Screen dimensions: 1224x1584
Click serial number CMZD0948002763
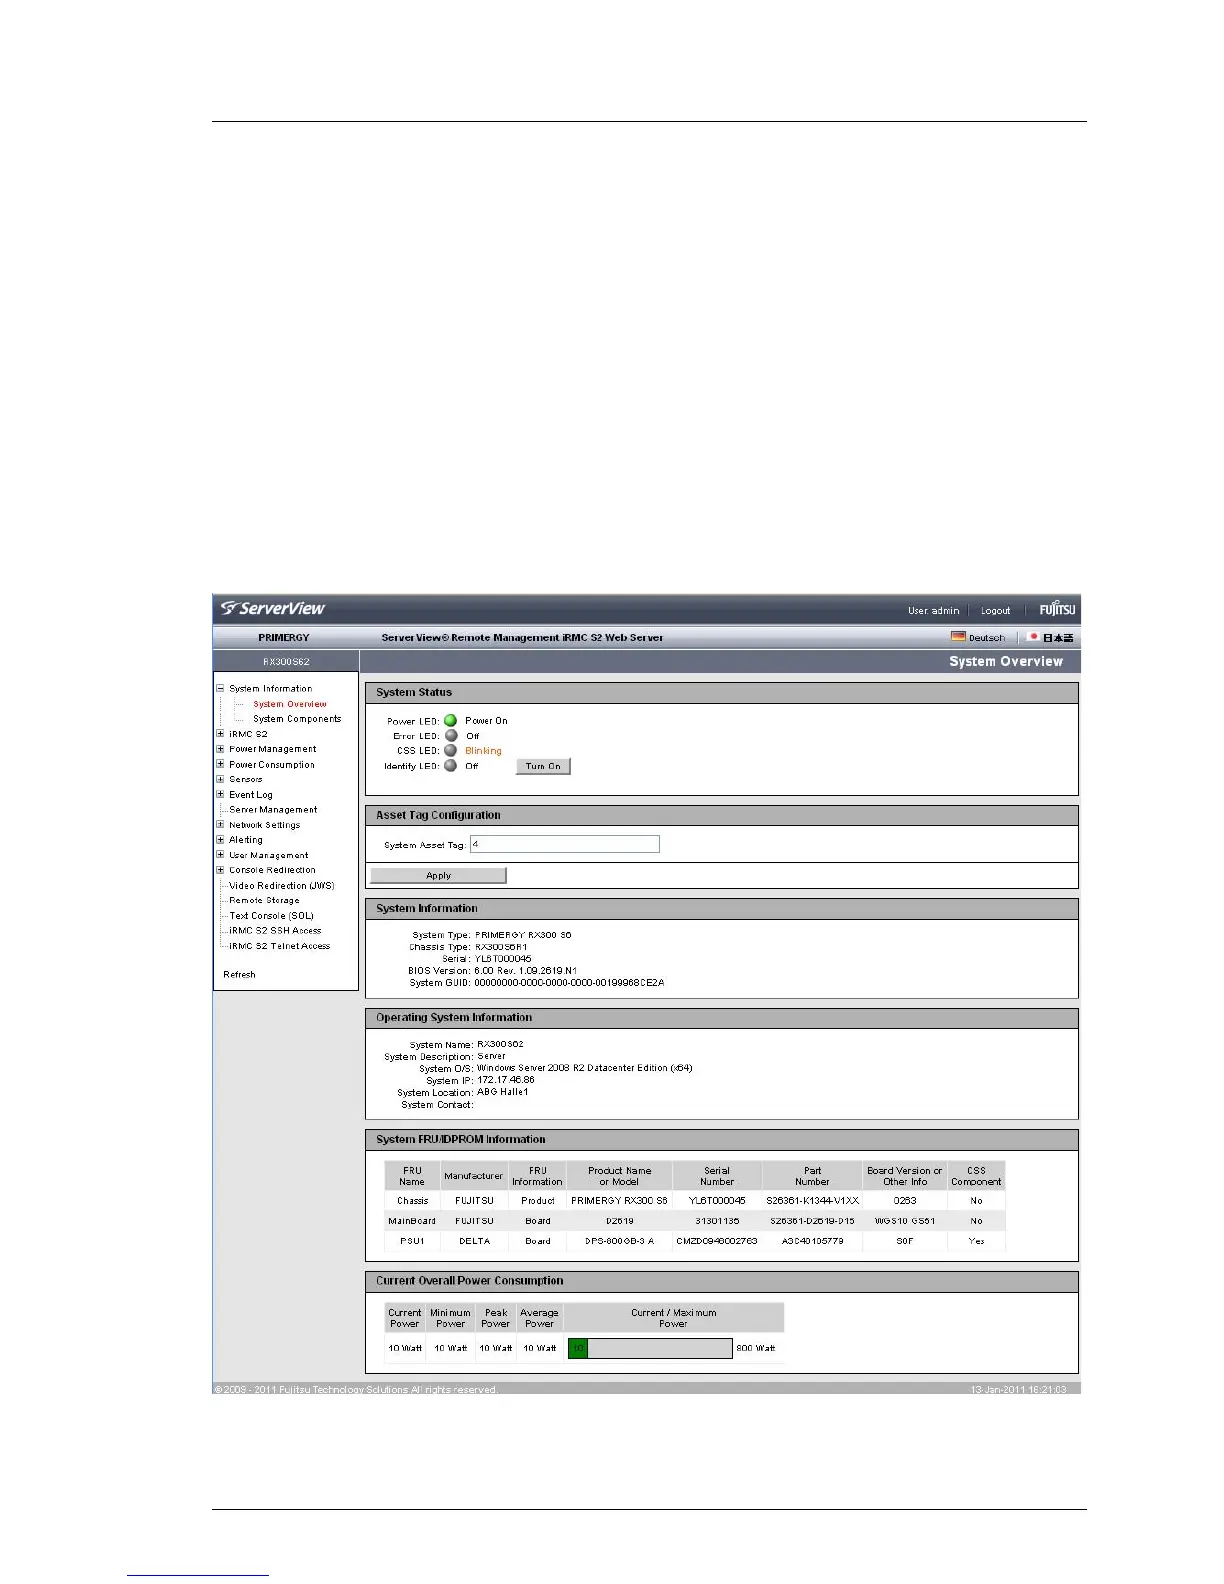point(717,1241)
